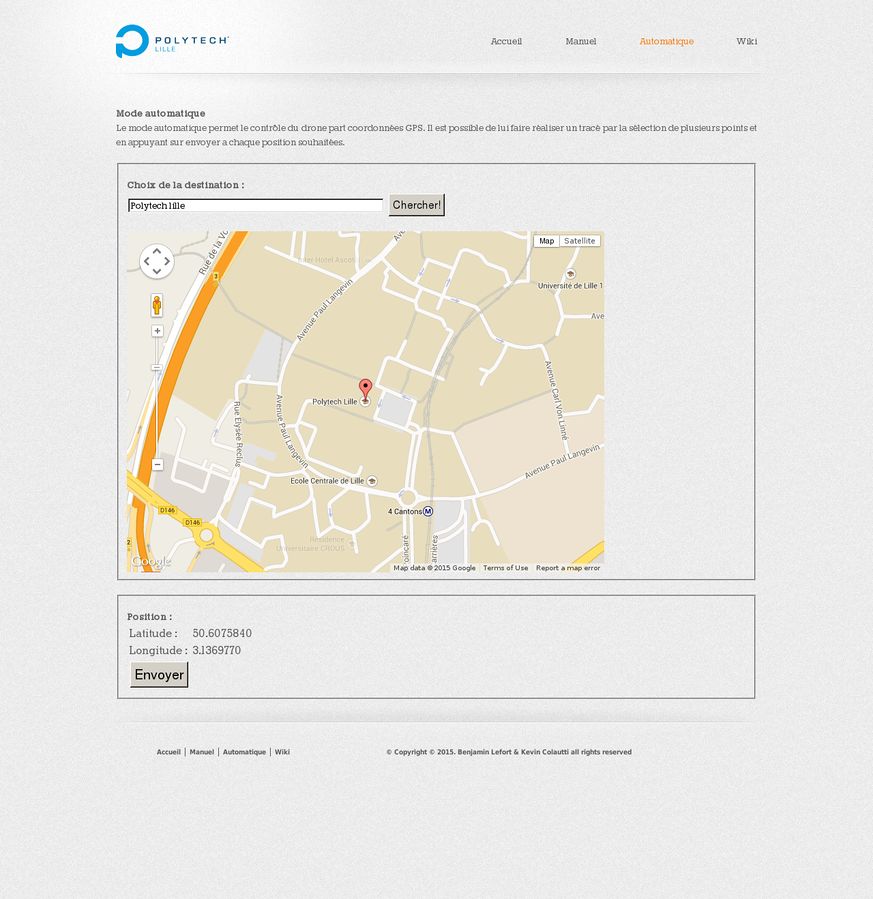Click the 4 Cantons metro station icon
The image size is (873, 899).
(428, 511)
